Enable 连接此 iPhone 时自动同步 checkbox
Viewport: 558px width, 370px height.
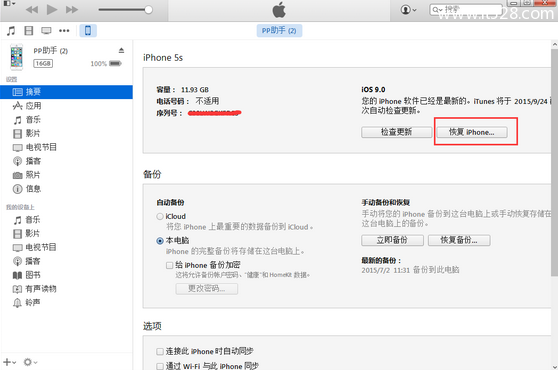click(160, 352)
